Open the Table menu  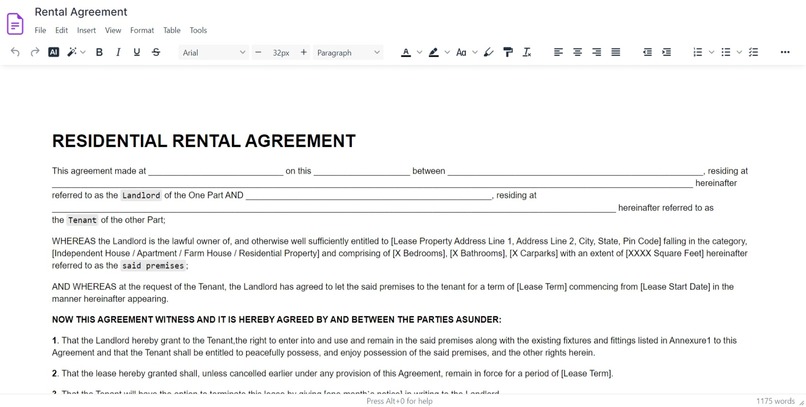click(x=172, y=30)
